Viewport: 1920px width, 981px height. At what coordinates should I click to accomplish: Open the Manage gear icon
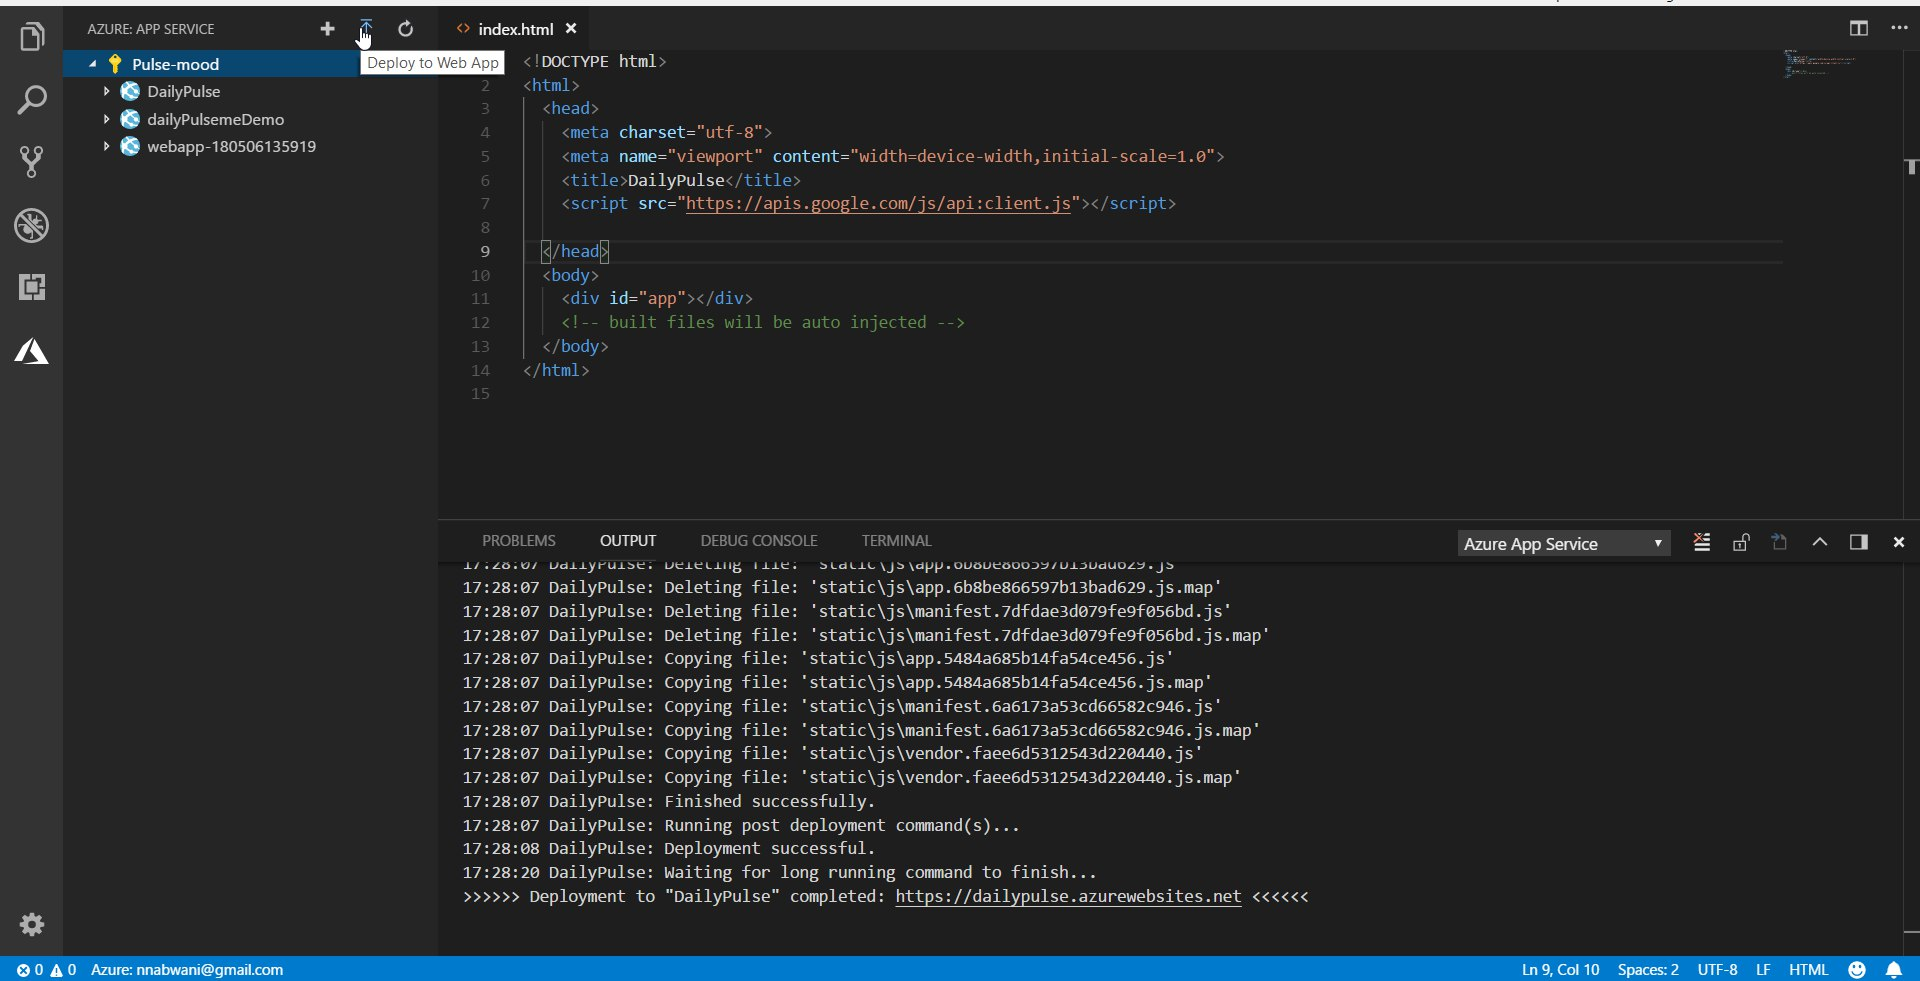[32, 924]
